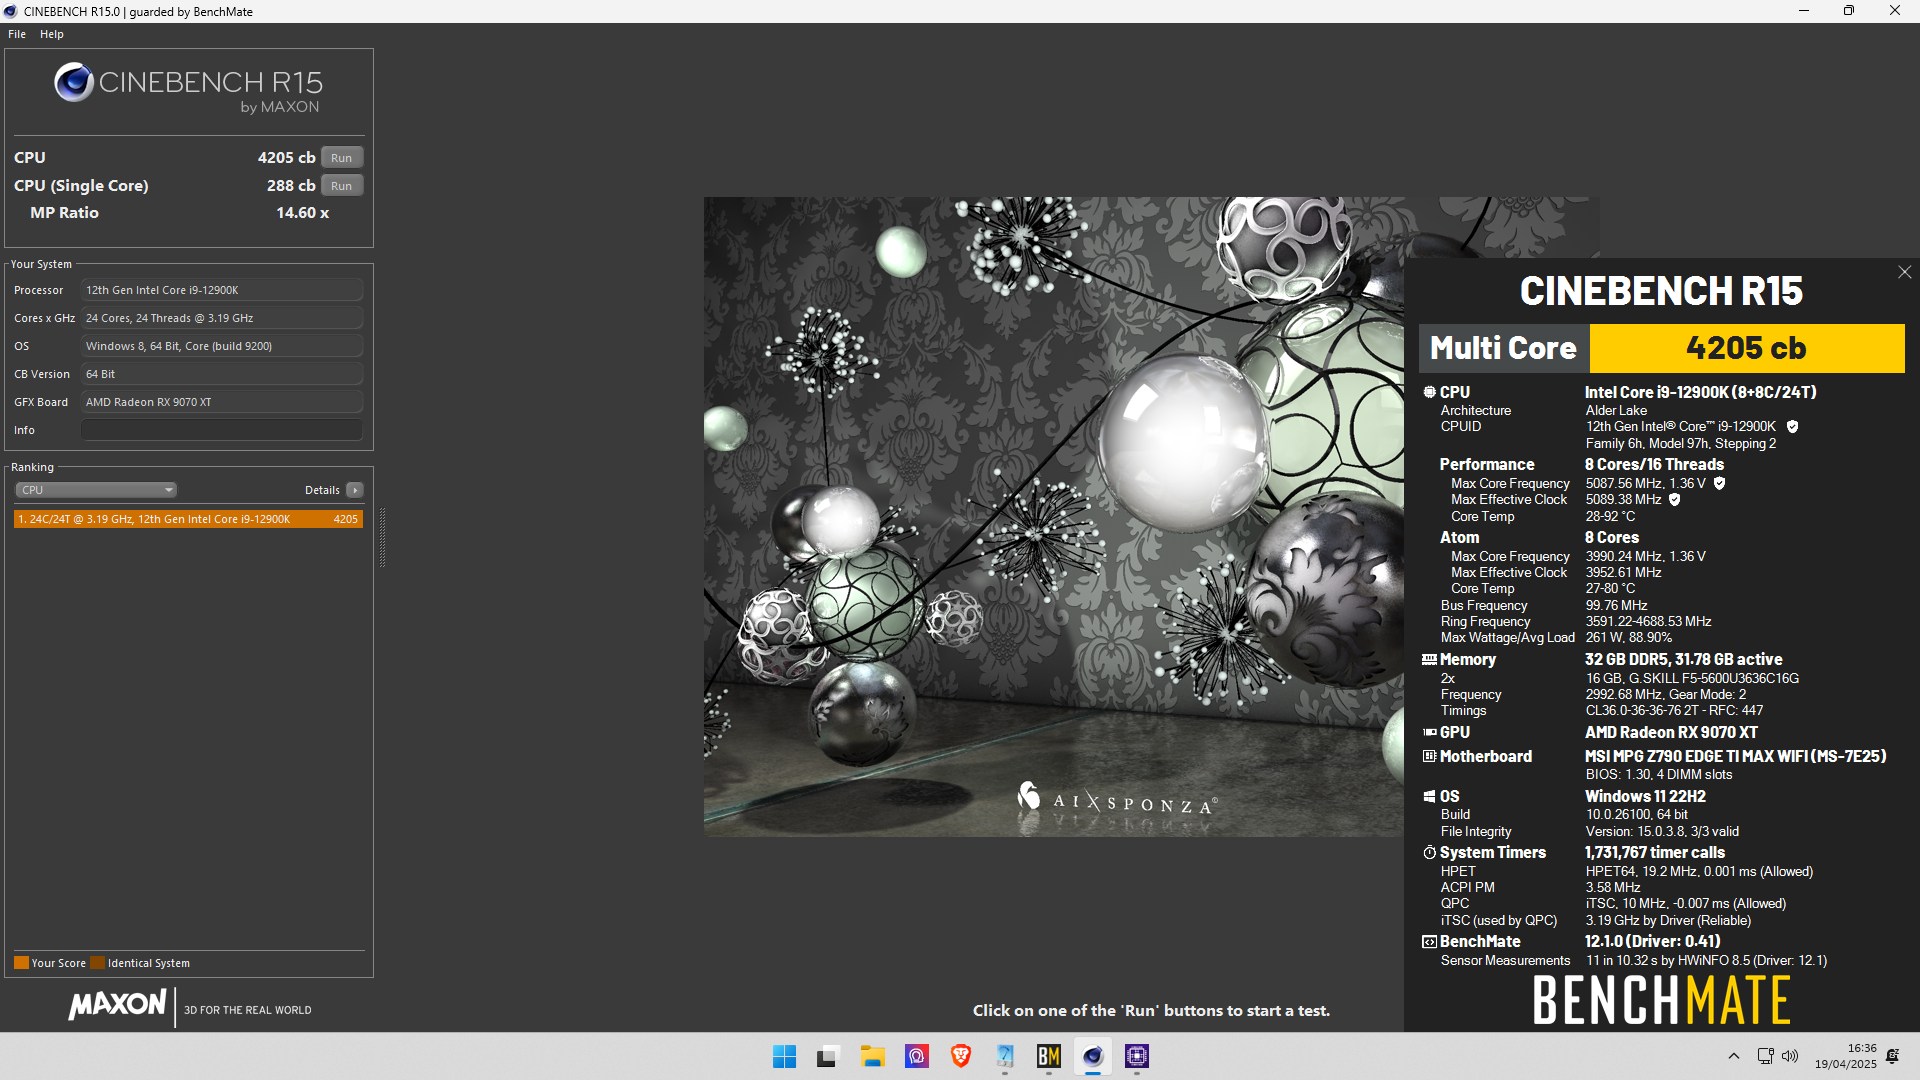Click the Info input field
The width and height of the screenshot is (1920, 1080).
(x=222, y=430)
